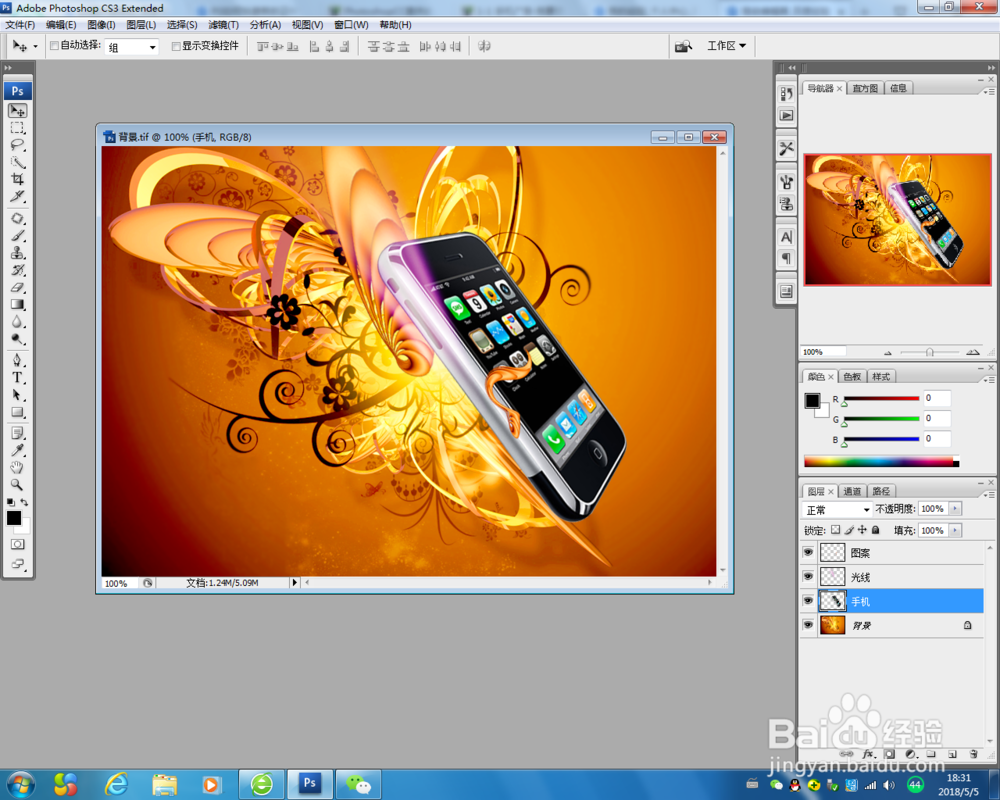Viewport: 1000px width, 800px height.
Task: Switch to the 色板 tab
Action: (x=852, y=376)
